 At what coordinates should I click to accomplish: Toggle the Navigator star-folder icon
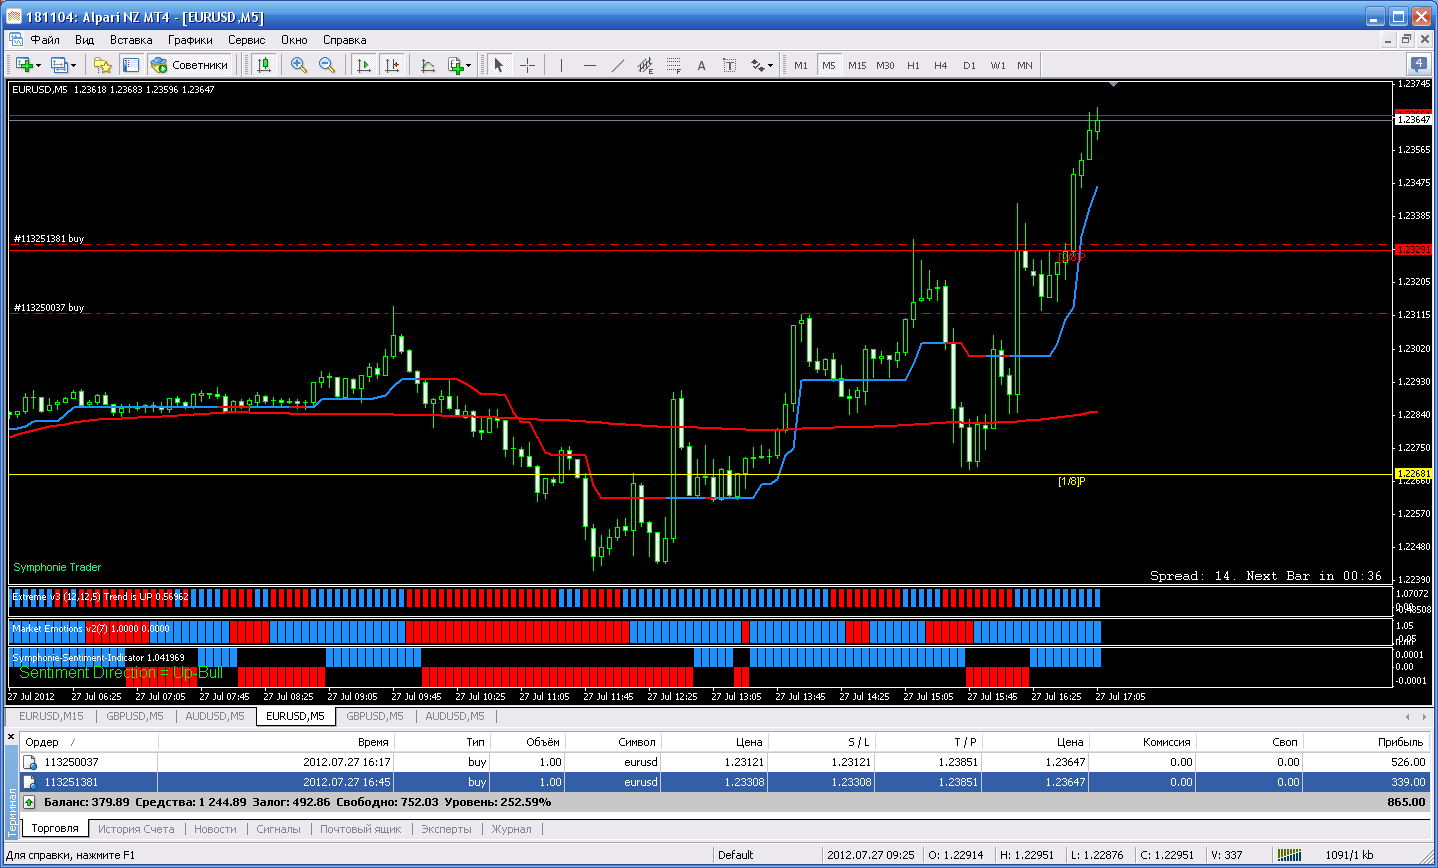point(102,65)
